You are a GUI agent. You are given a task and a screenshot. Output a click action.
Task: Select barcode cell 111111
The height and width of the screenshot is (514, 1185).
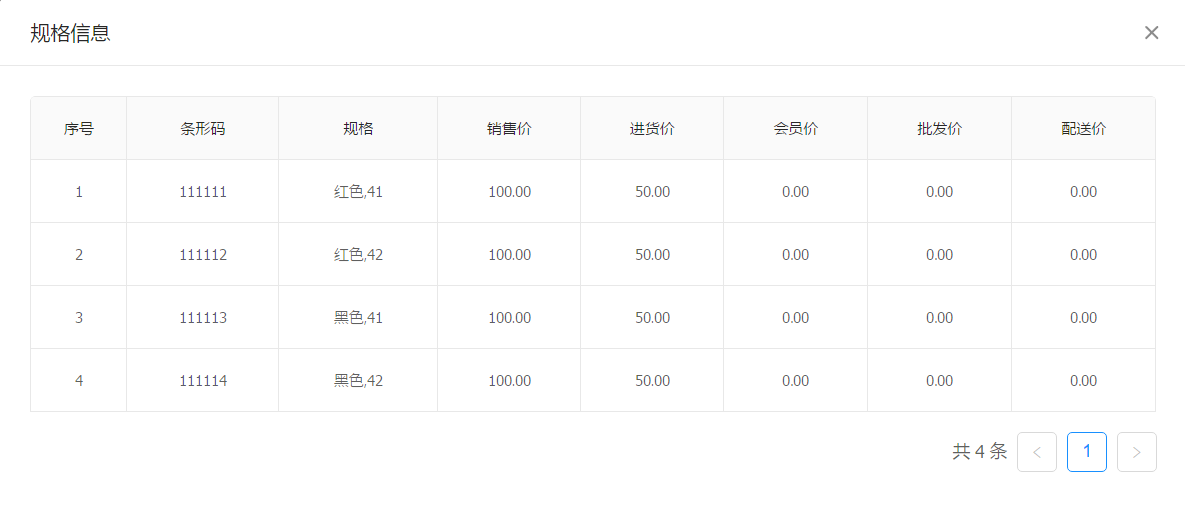[203, 192]
